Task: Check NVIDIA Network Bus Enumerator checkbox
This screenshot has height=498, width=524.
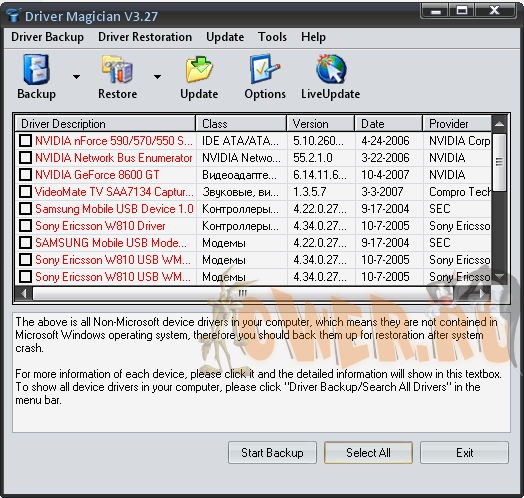Action: [x=25, y=157]
